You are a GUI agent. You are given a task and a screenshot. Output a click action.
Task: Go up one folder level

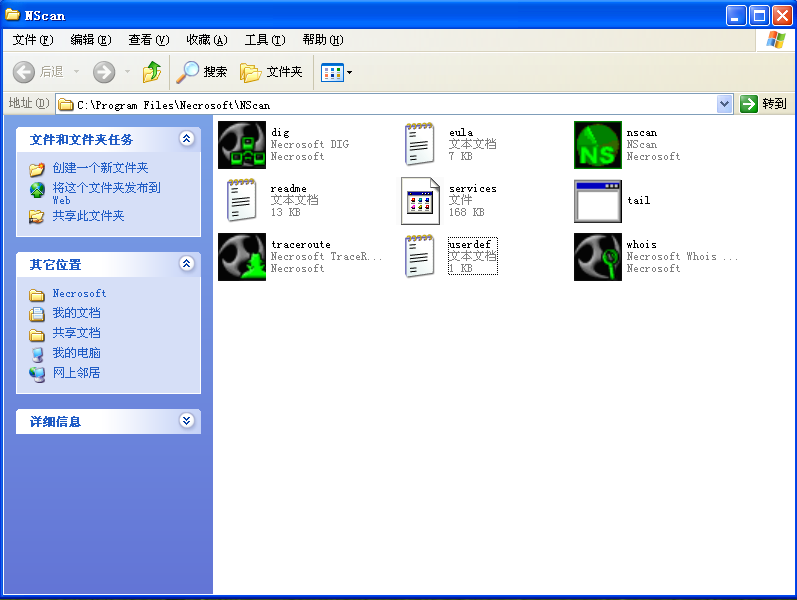pyautogui.click(x=151, y=72)
